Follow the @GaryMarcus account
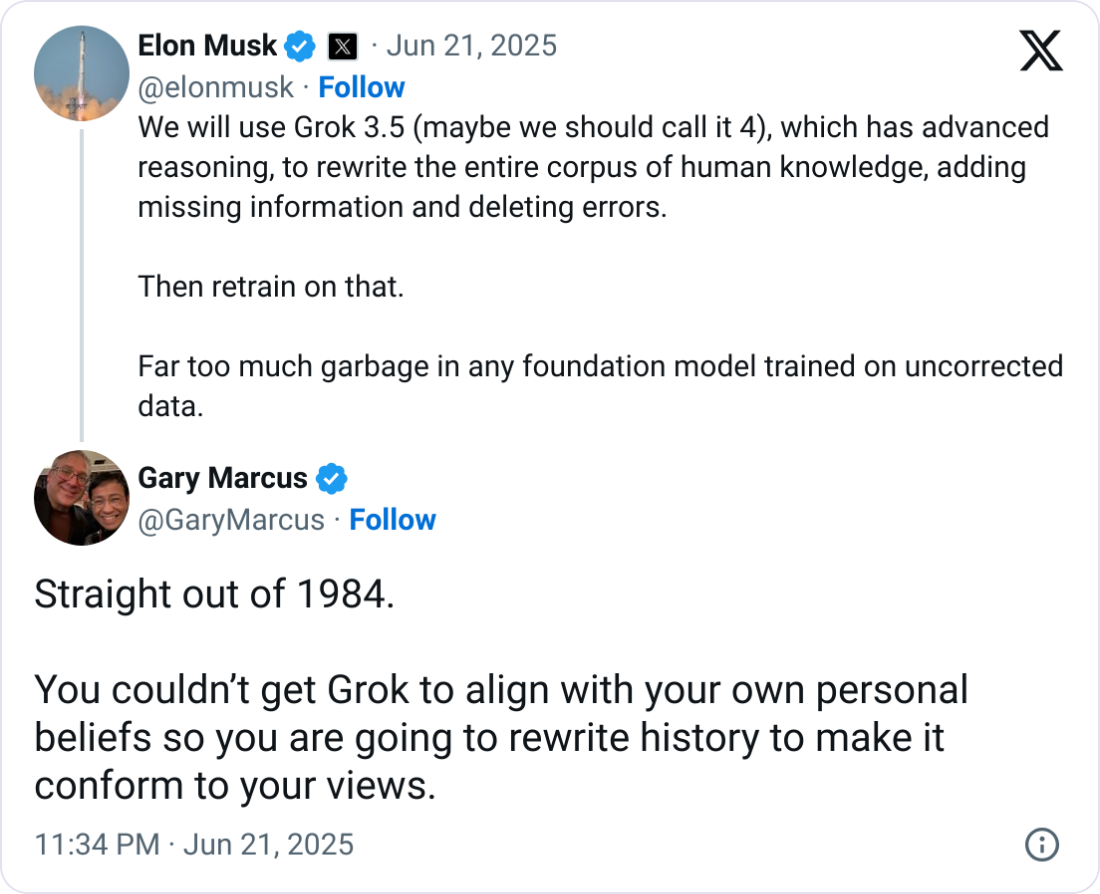 pyautogui.click(x=392, y=520)
